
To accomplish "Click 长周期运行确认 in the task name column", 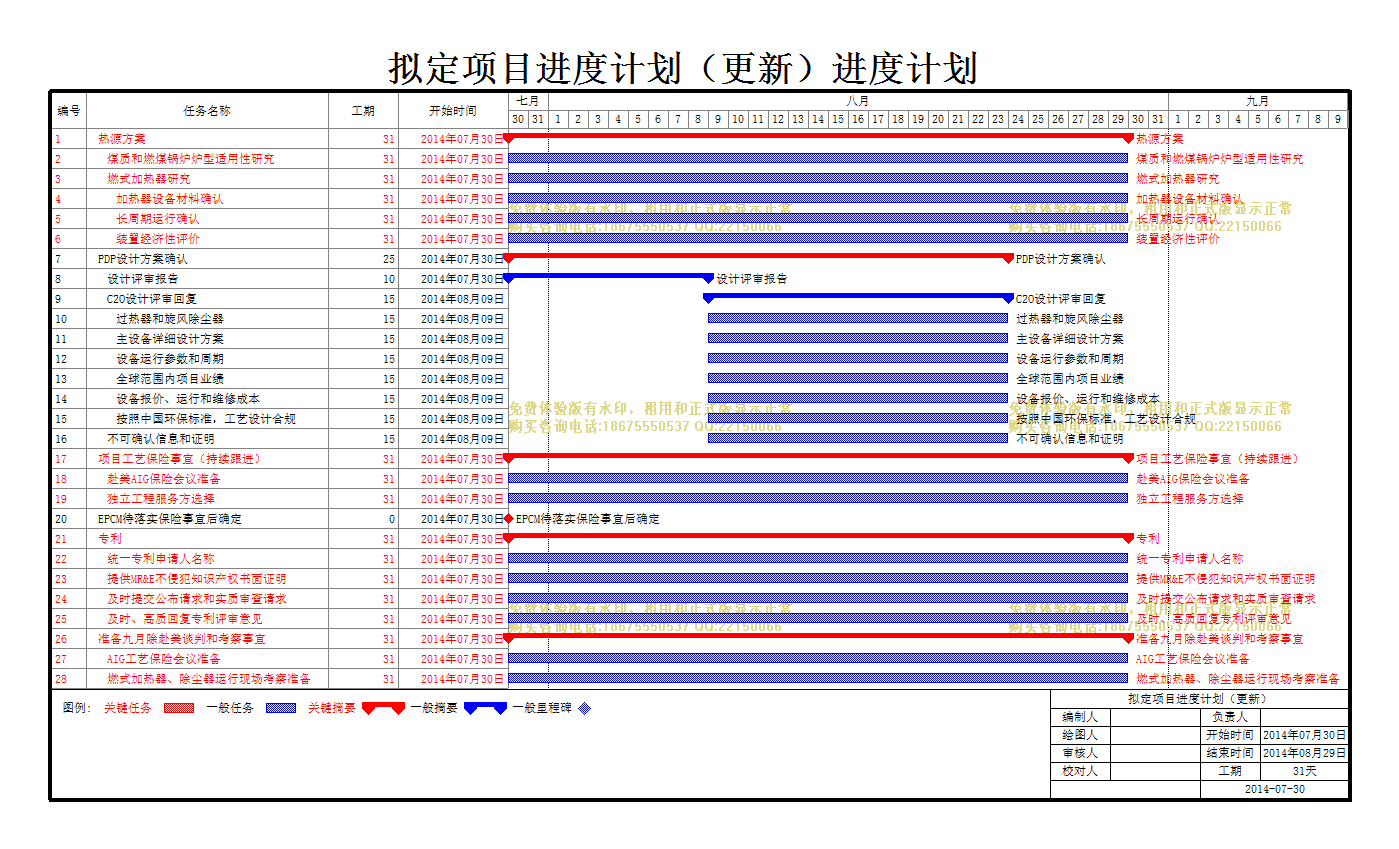I will [x=158, y=219].
